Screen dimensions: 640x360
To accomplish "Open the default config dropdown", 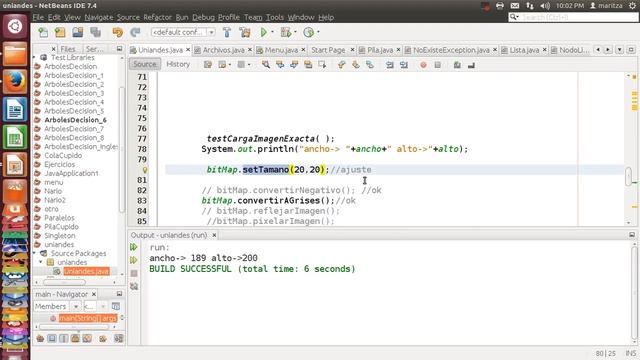I will pyautogui.click(x=183, y=32).
